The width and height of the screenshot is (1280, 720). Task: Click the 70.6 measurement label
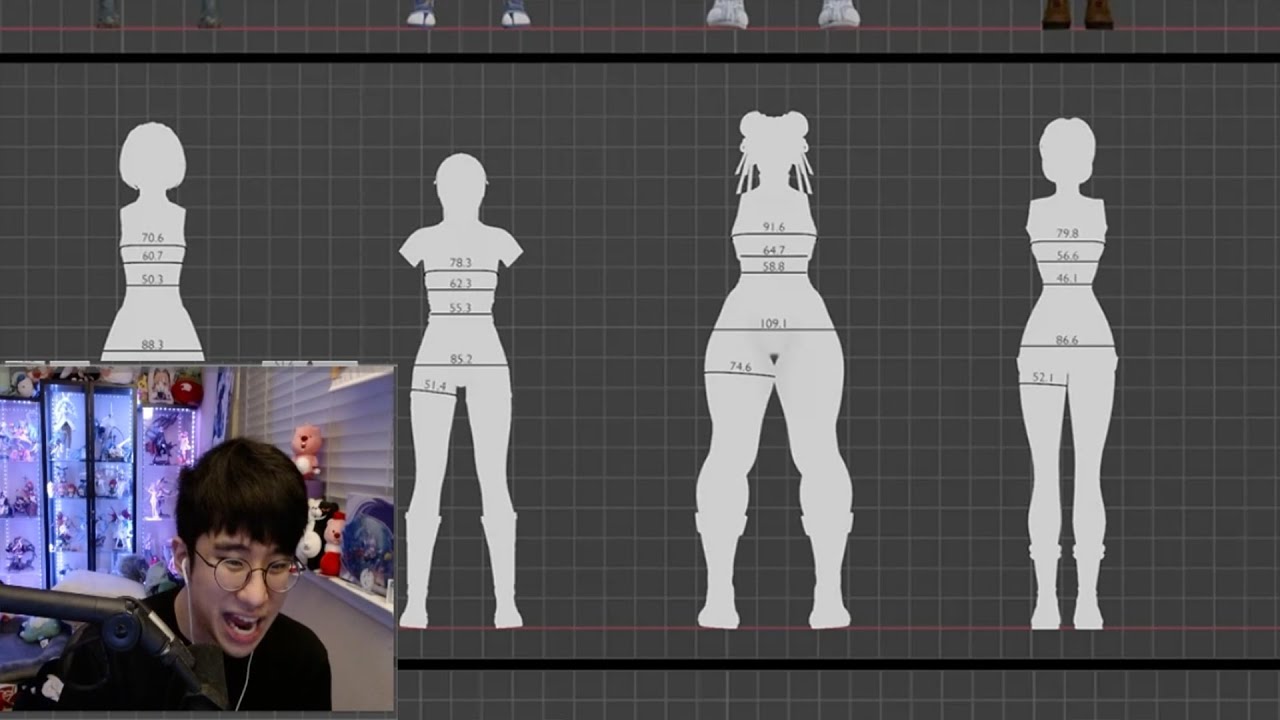[x=153, y=238]
